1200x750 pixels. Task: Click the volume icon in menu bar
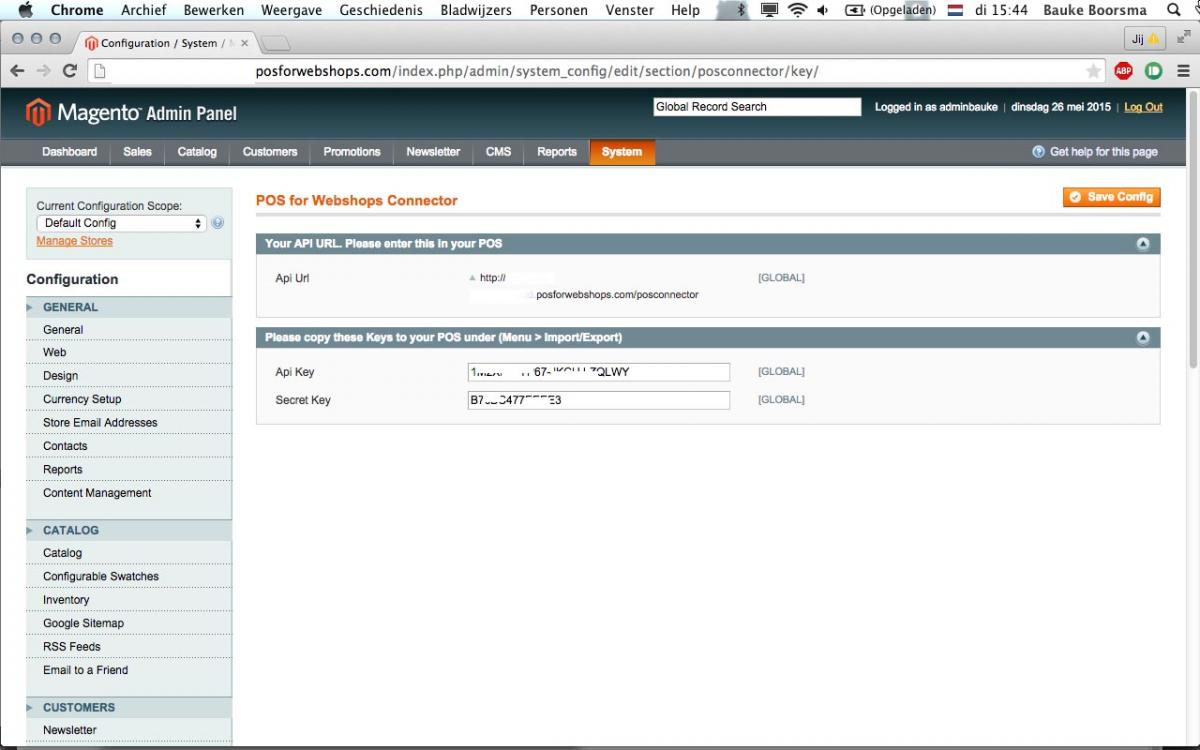[822, 10]
